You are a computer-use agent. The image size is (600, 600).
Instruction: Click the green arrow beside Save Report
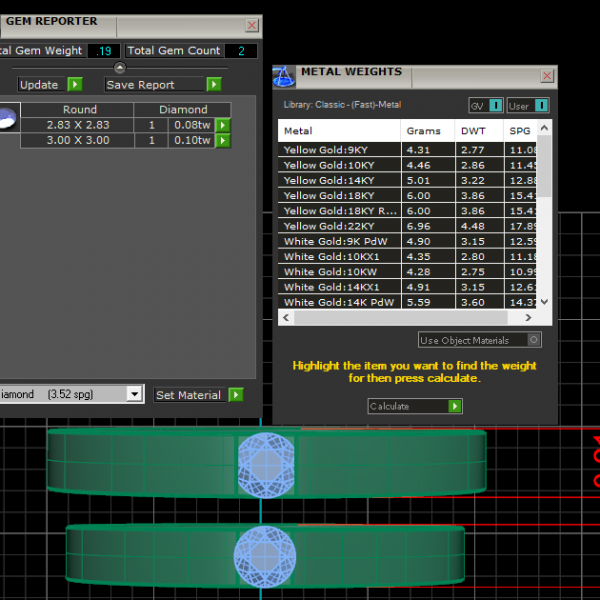(x=213, y=85)
